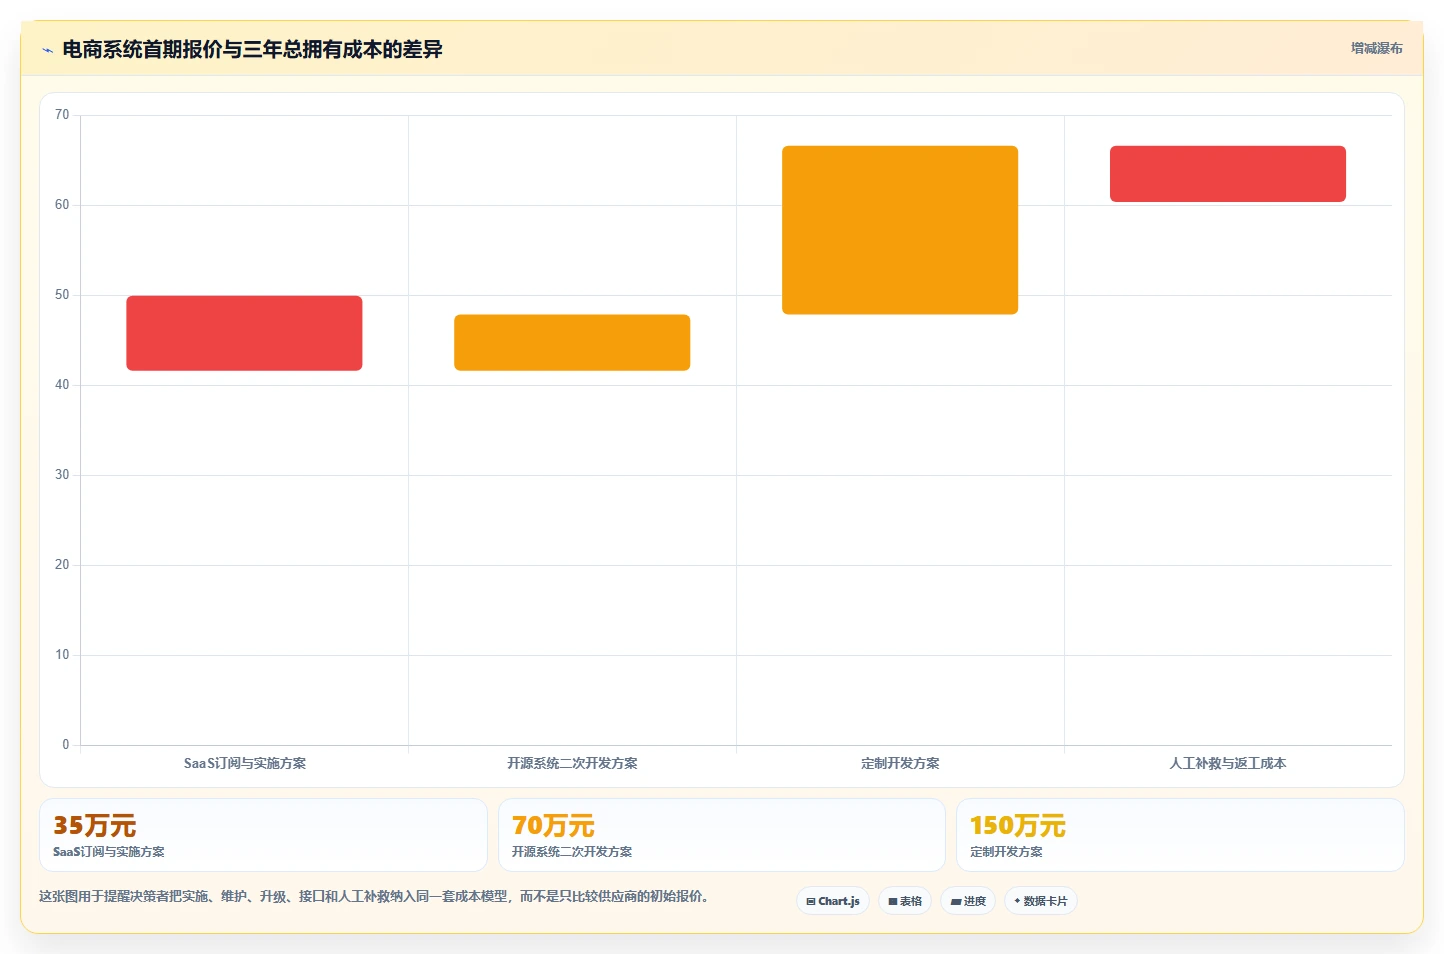Click the chart icon beside the title
This screenshot has height=954, width=1444.
(47, 50)
